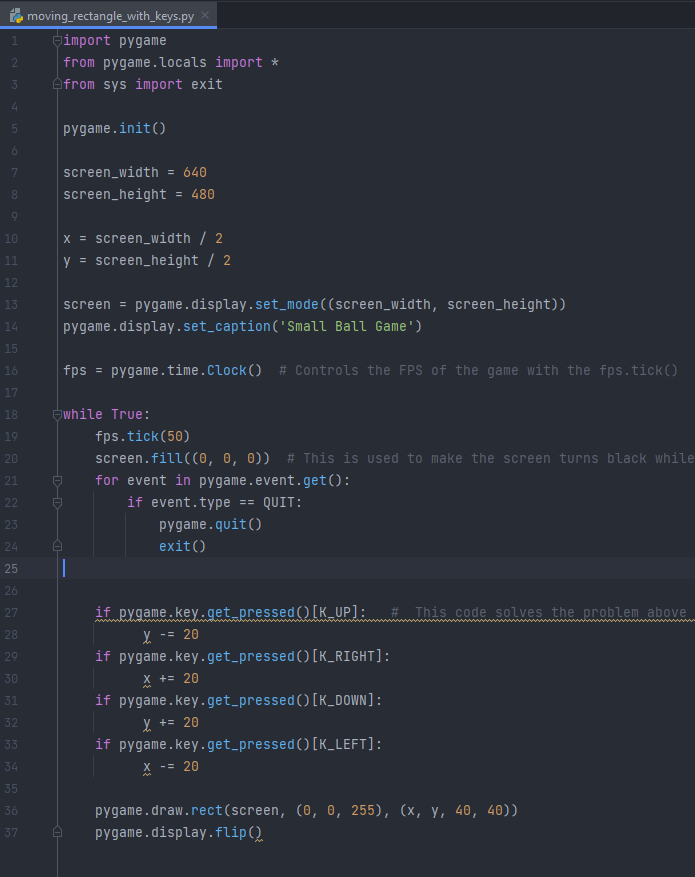Switch to moving_rectangle_with_keys.py tab

tap(110, 16)
